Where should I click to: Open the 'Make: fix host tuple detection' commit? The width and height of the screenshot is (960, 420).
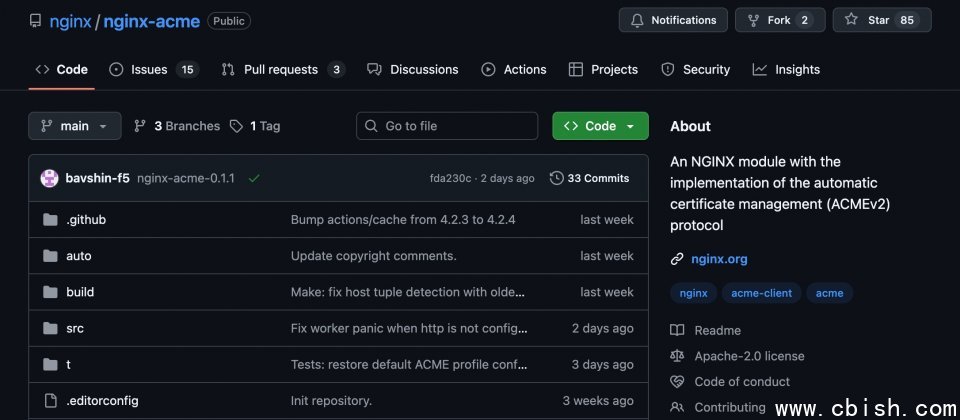[408, 292]
